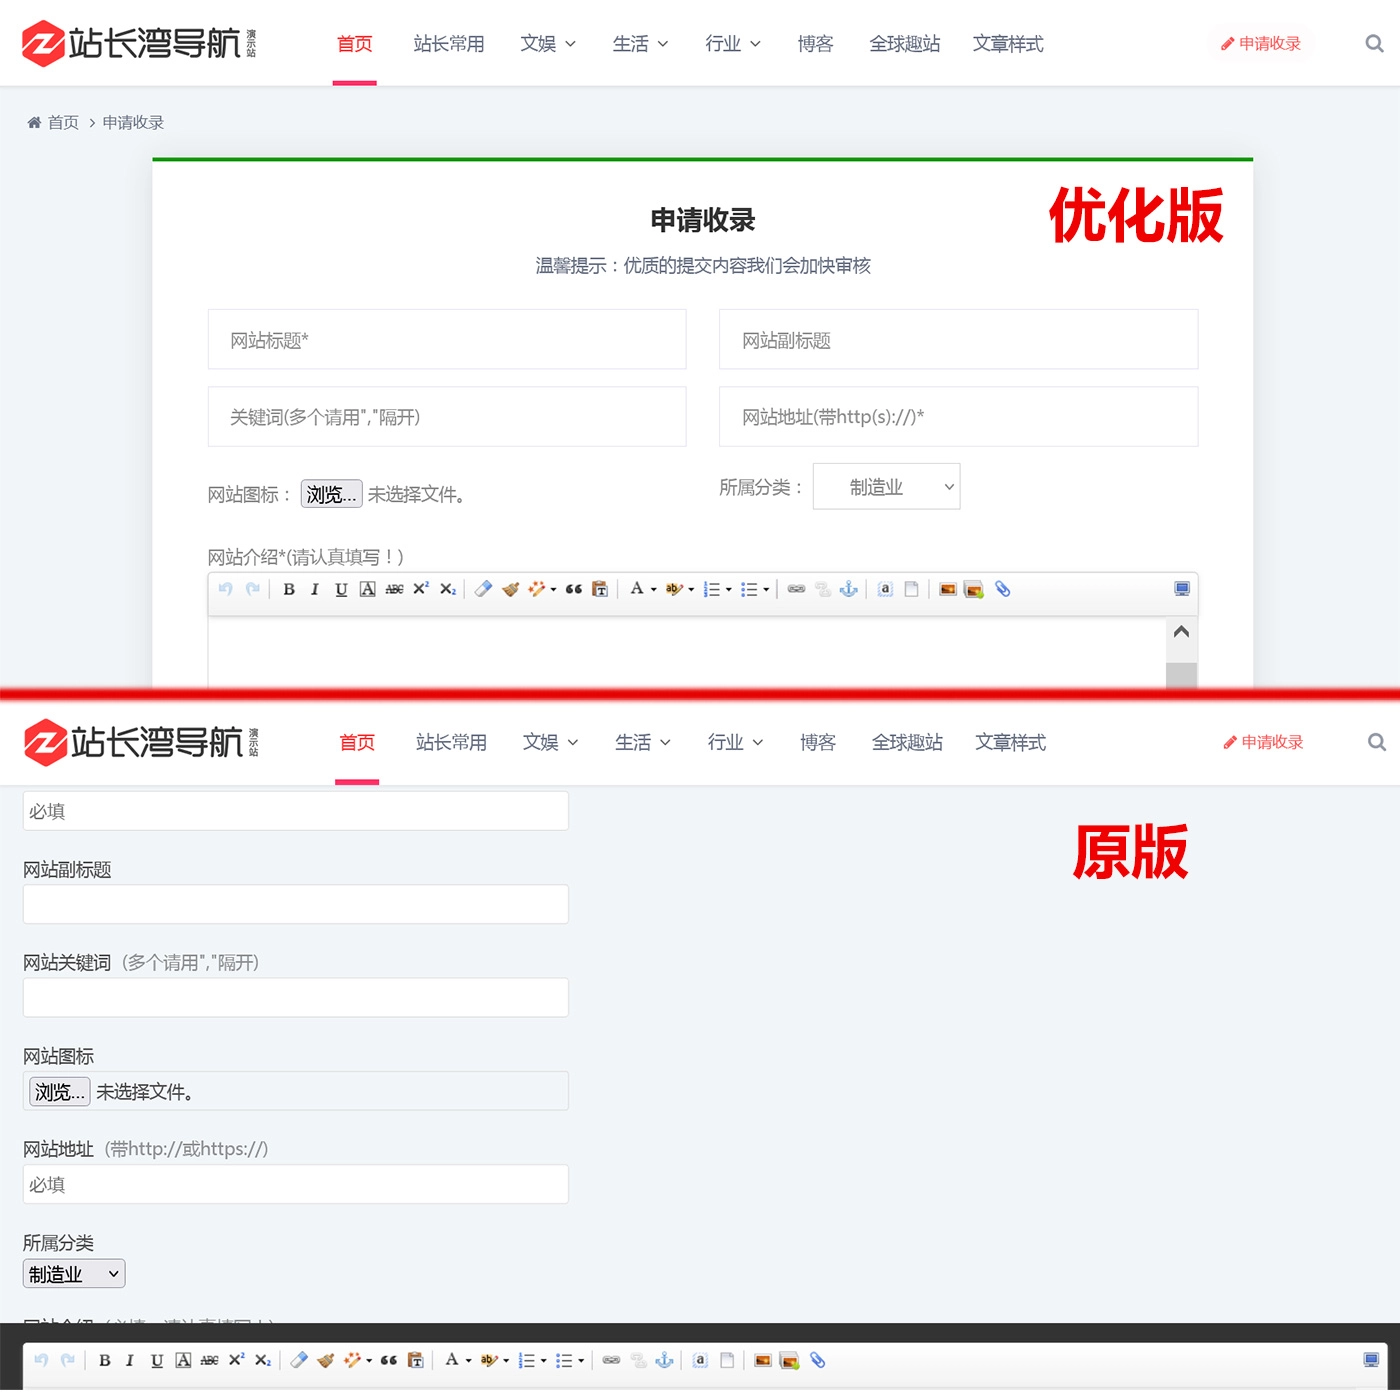Open the 制造业 category select in 原版 form
The width and height of the screenshot is (1400, 1394).
pyautogui.click(x=74, y=1274)
